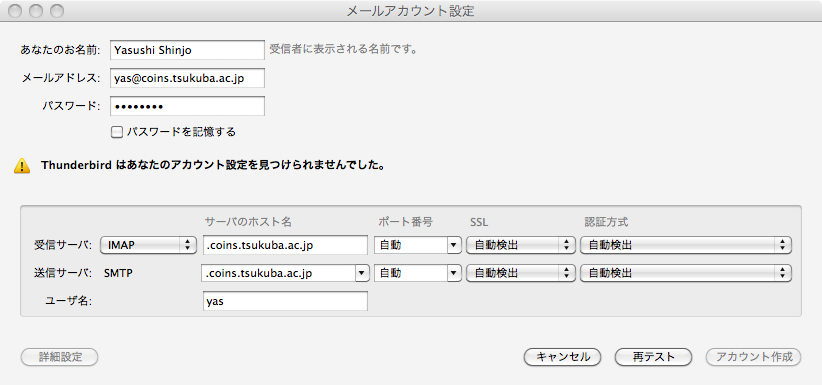Open the 送信サーバ port number dropdown
822x385 pixels.
454,273
